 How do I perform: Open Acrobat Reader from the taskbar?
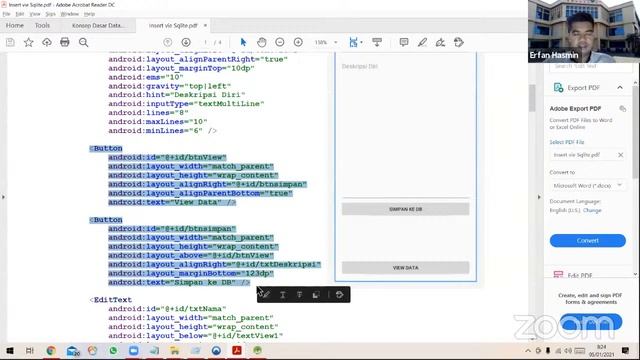[237, 351]
